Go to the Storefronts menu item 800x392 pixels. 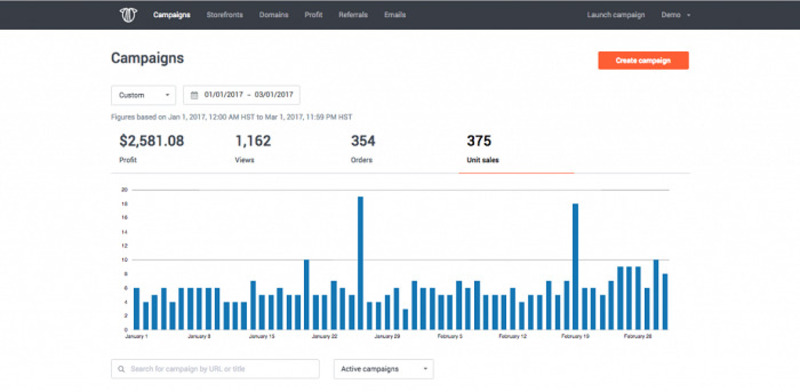[x=224, y=15]
